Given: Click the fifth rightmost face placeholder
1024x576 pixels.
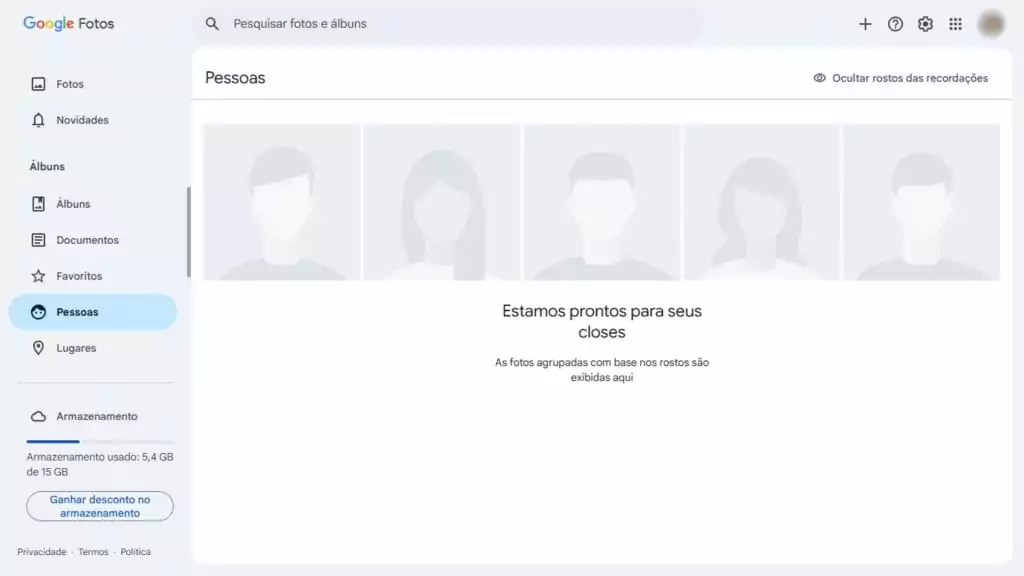Looking at the screenshot, I should (921, 202).
